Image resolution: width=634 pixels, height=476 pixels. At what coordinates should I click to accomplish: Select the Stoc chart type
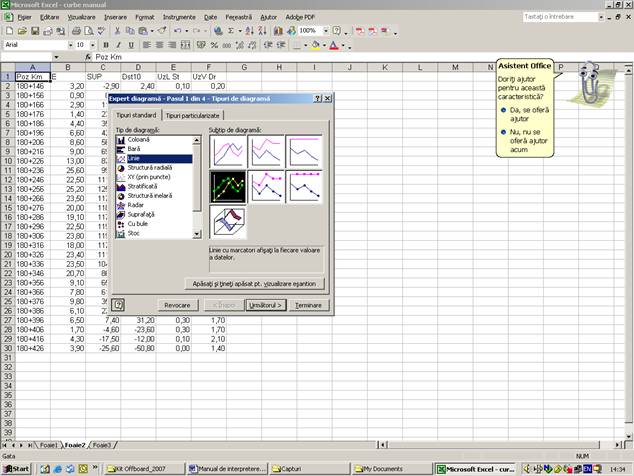tap(134, 233)
